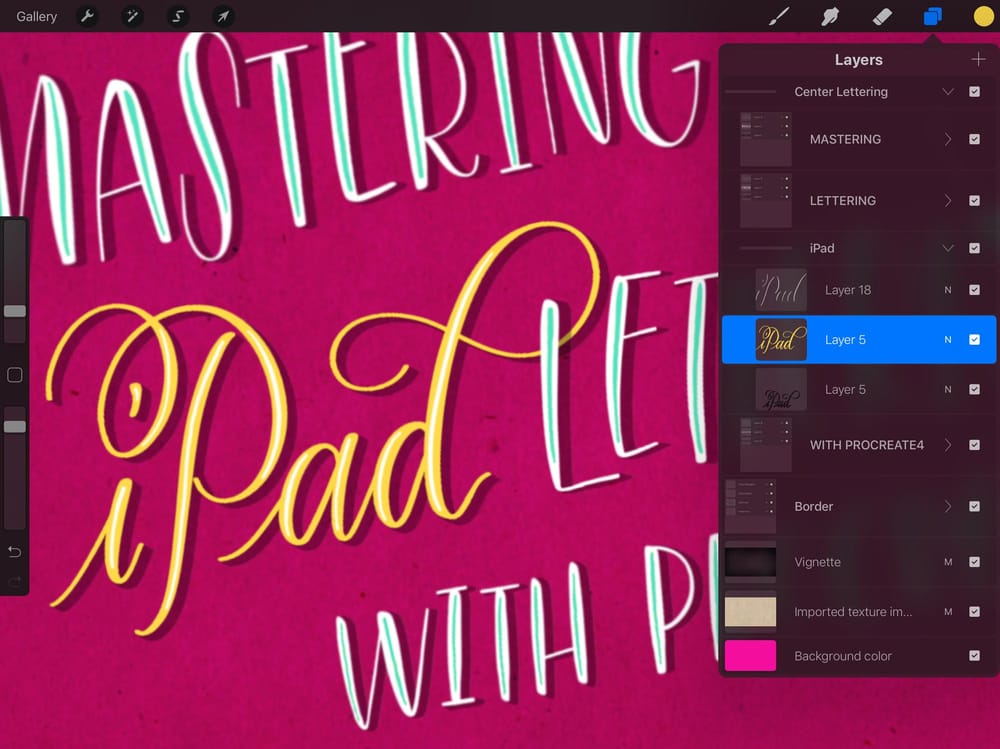Click the brush size slider handle
This screenshot has width=1000, height=749.
[x=15, y=311]
